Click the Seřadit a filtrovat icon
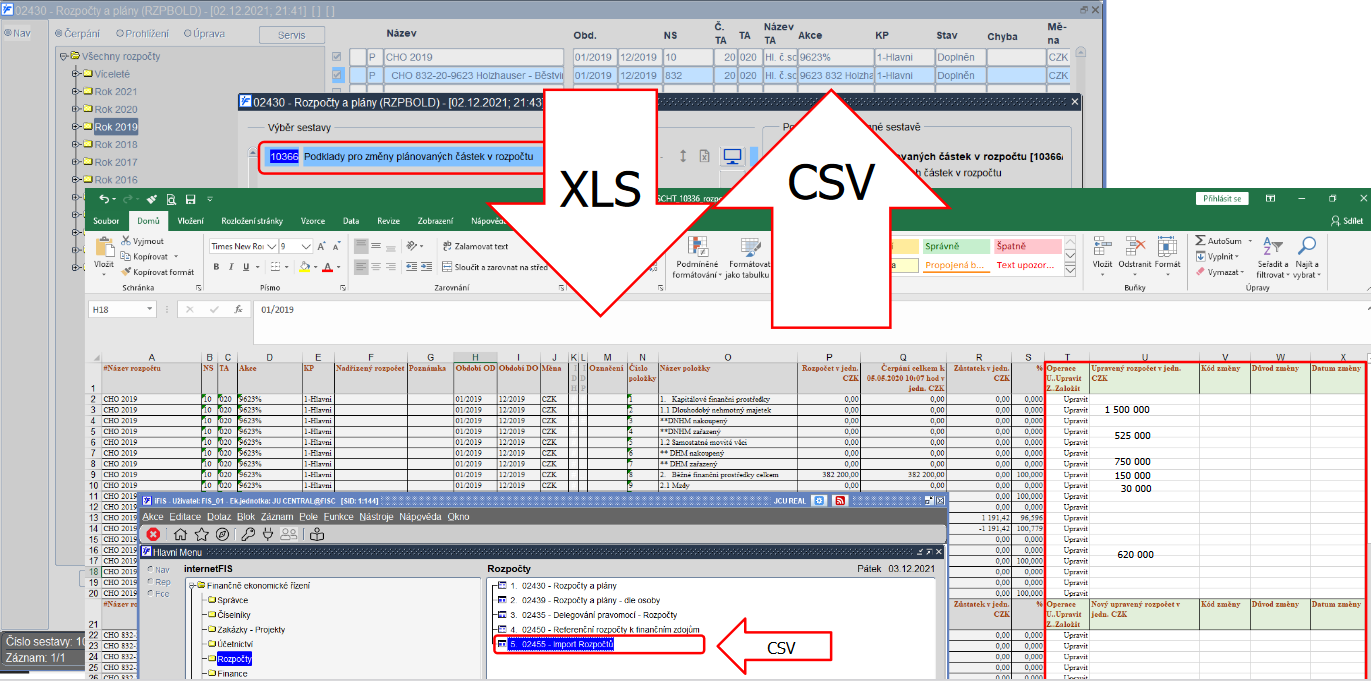 1273,246
